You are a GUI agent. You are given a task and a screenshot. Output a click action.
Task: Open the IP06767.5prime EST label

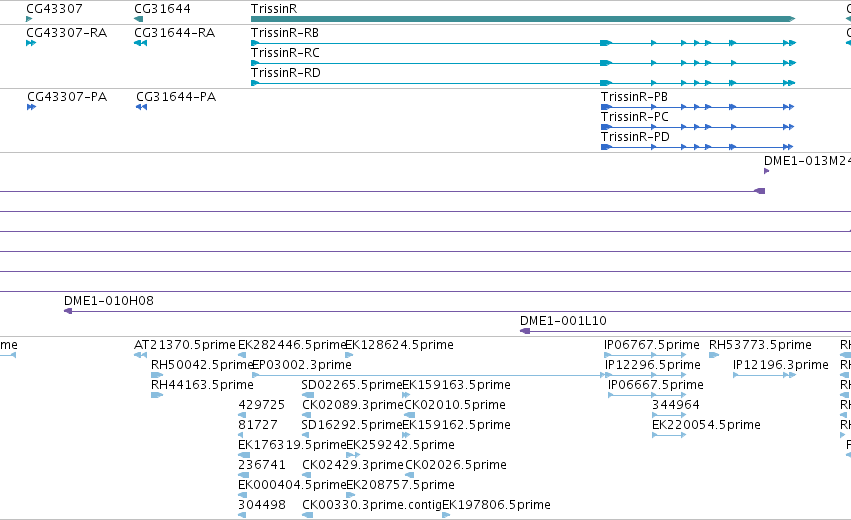[652, 345]
